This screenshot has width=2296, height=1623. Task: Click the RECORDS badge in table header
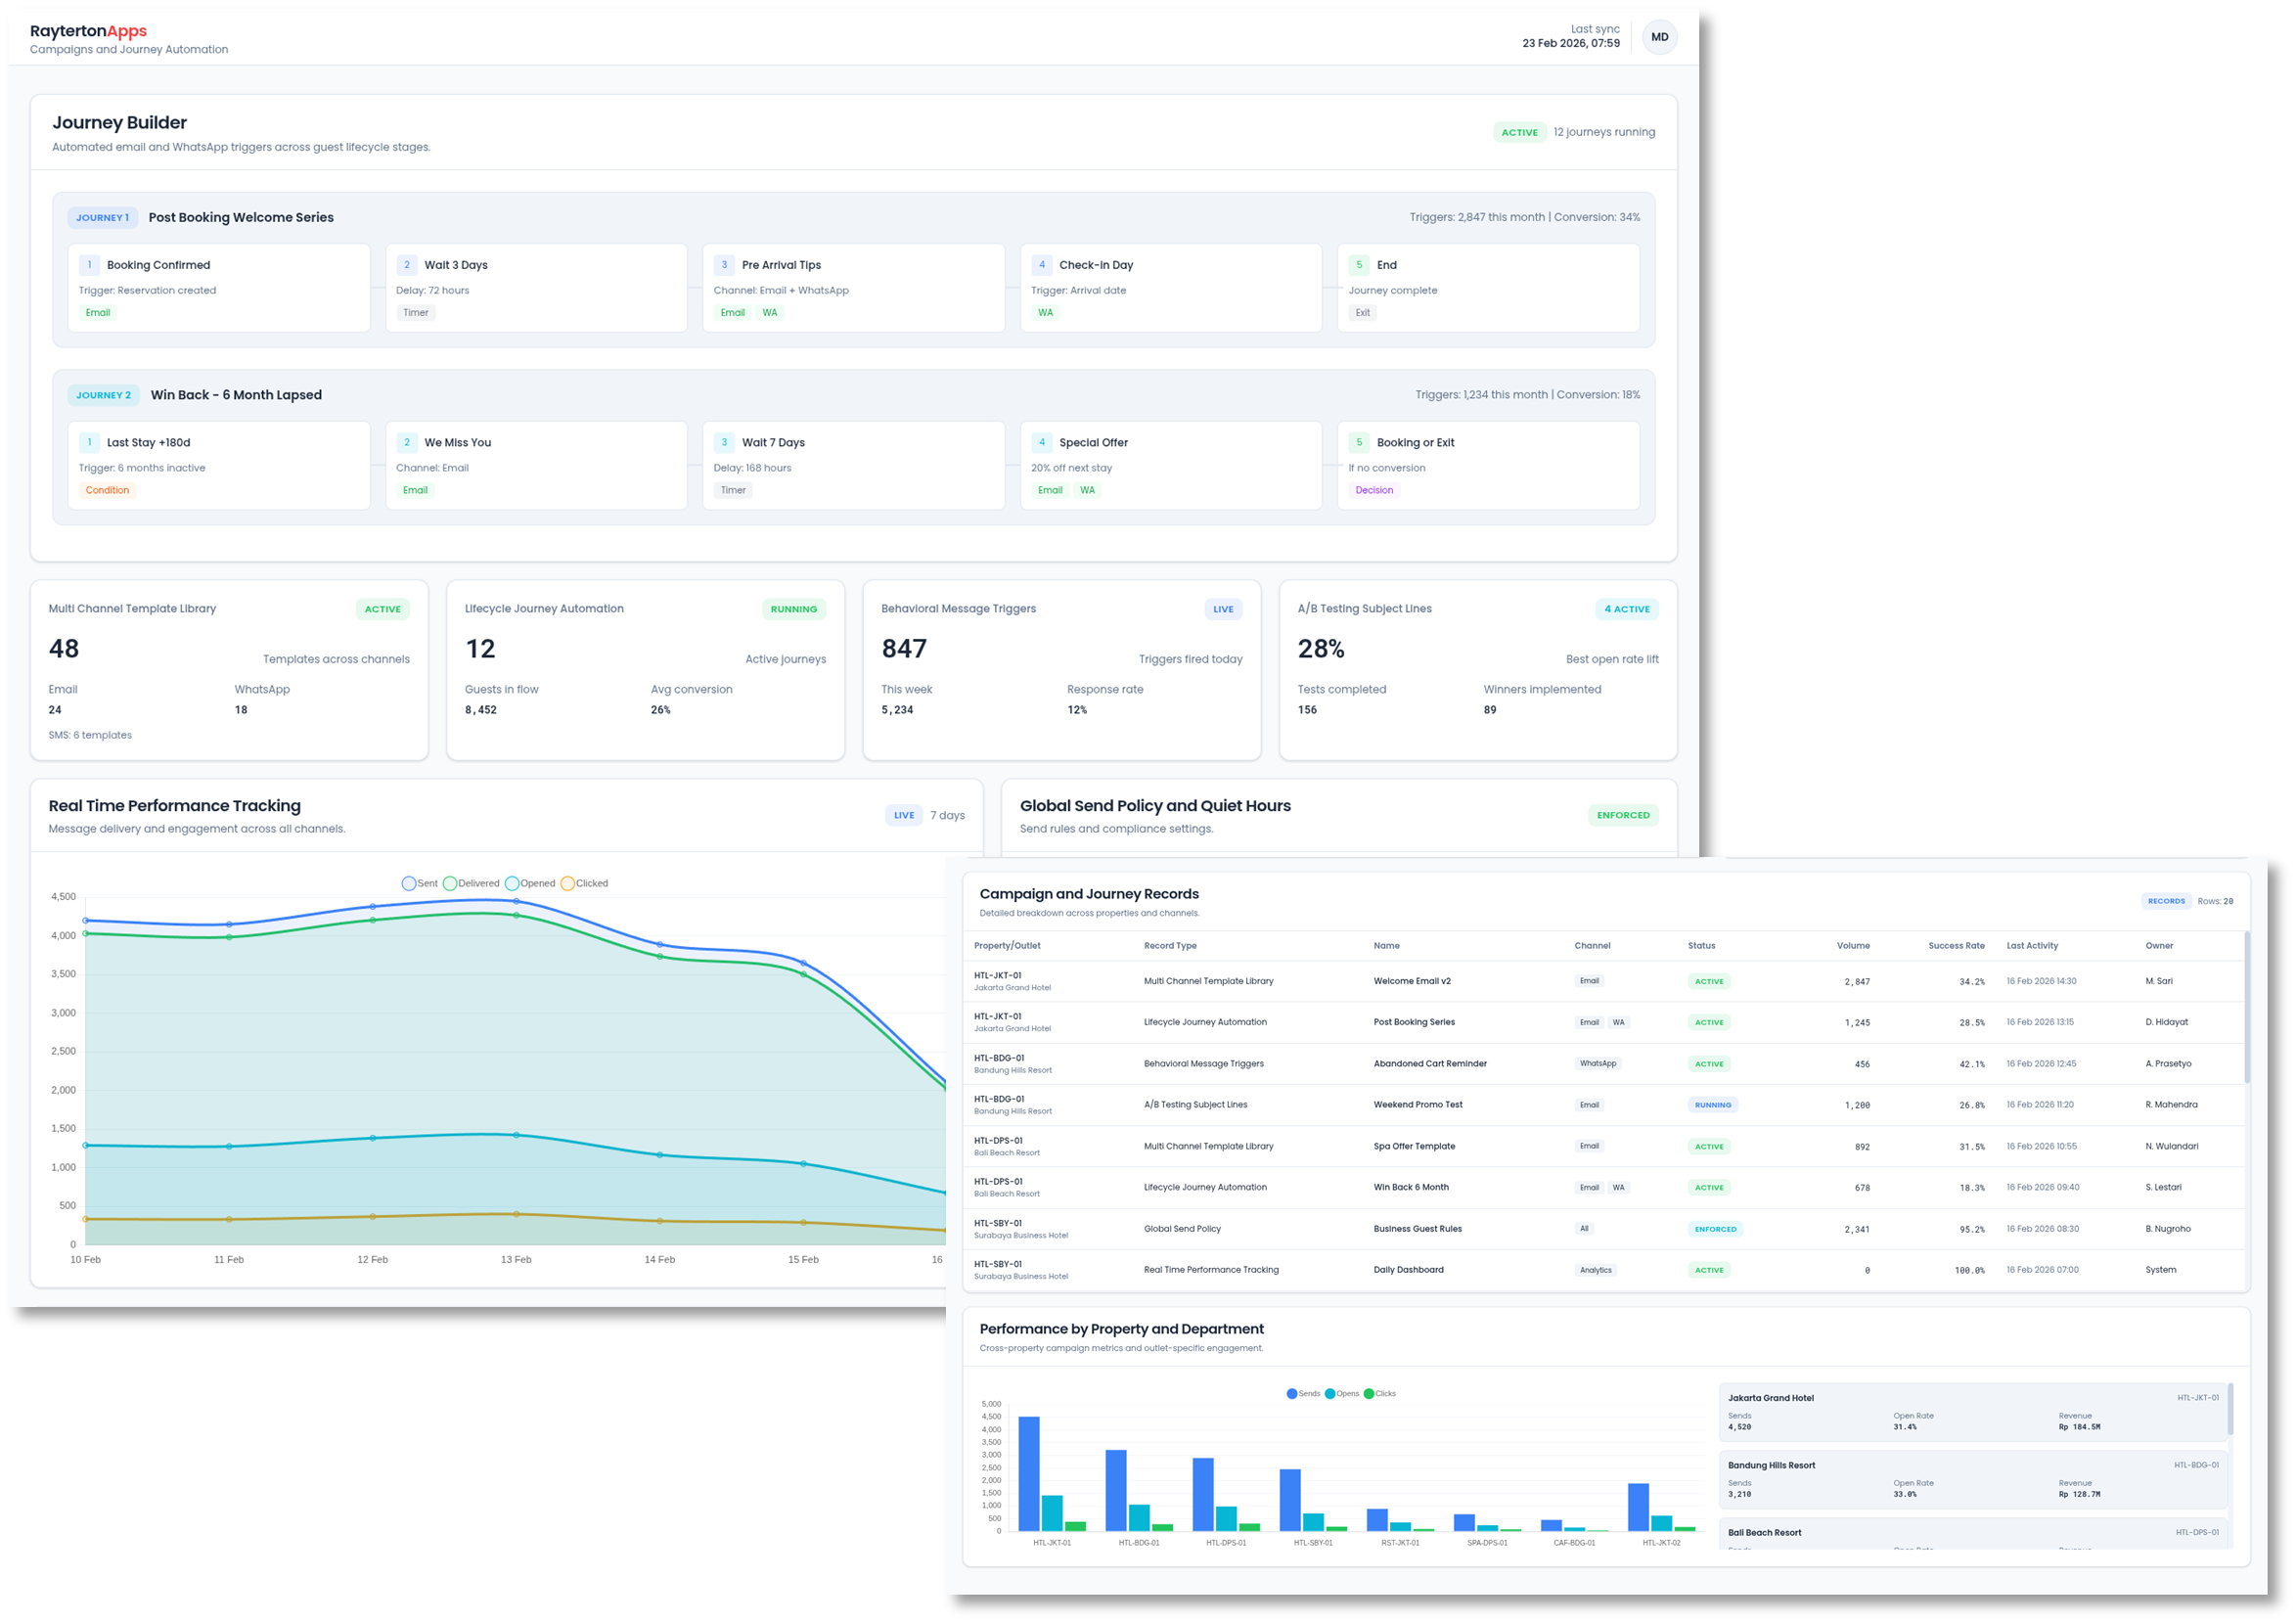tap(2165, 901)
